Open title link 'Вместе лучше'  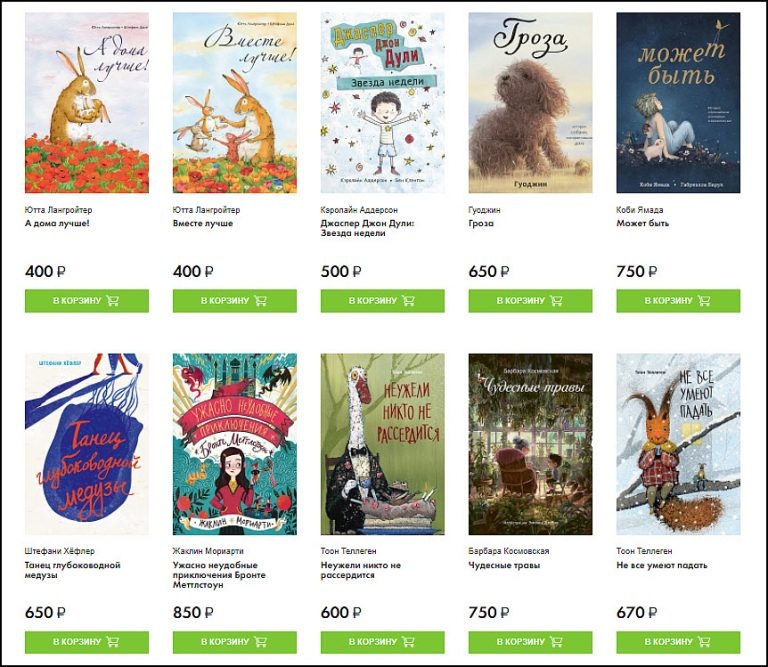(x=203, y=223)
